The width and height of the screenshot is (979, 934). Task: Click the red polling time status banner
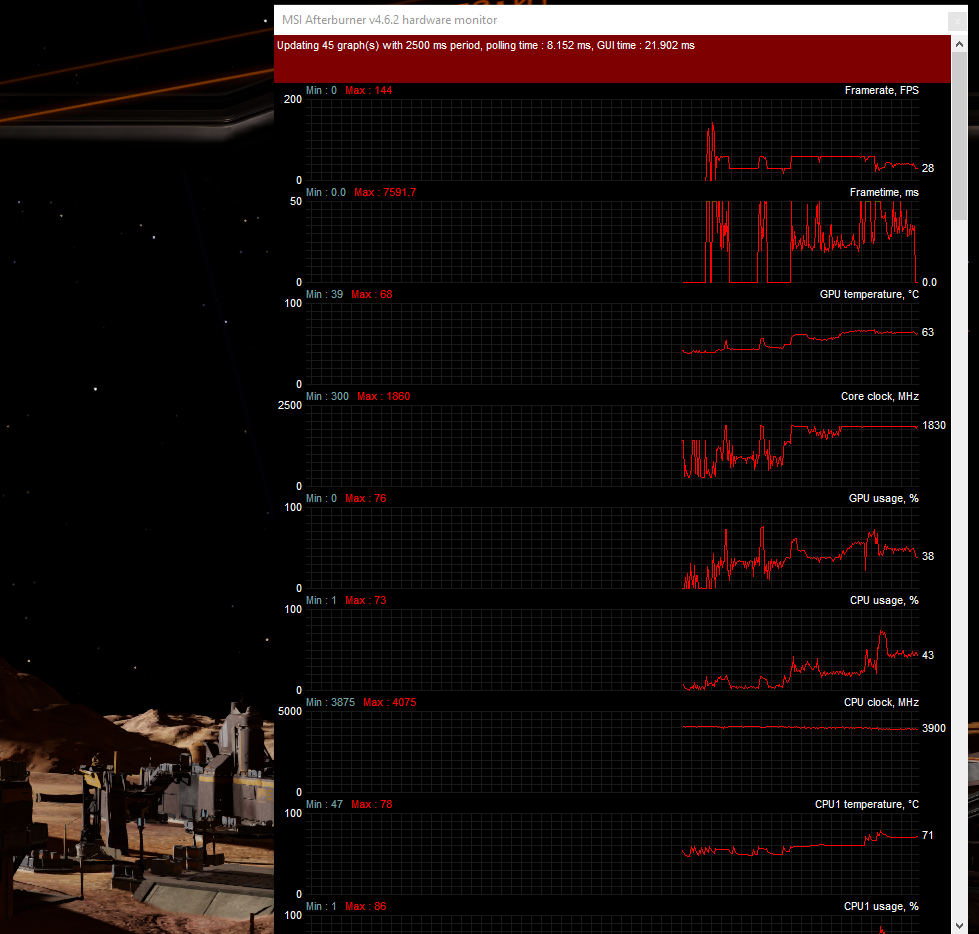(612, 59)
